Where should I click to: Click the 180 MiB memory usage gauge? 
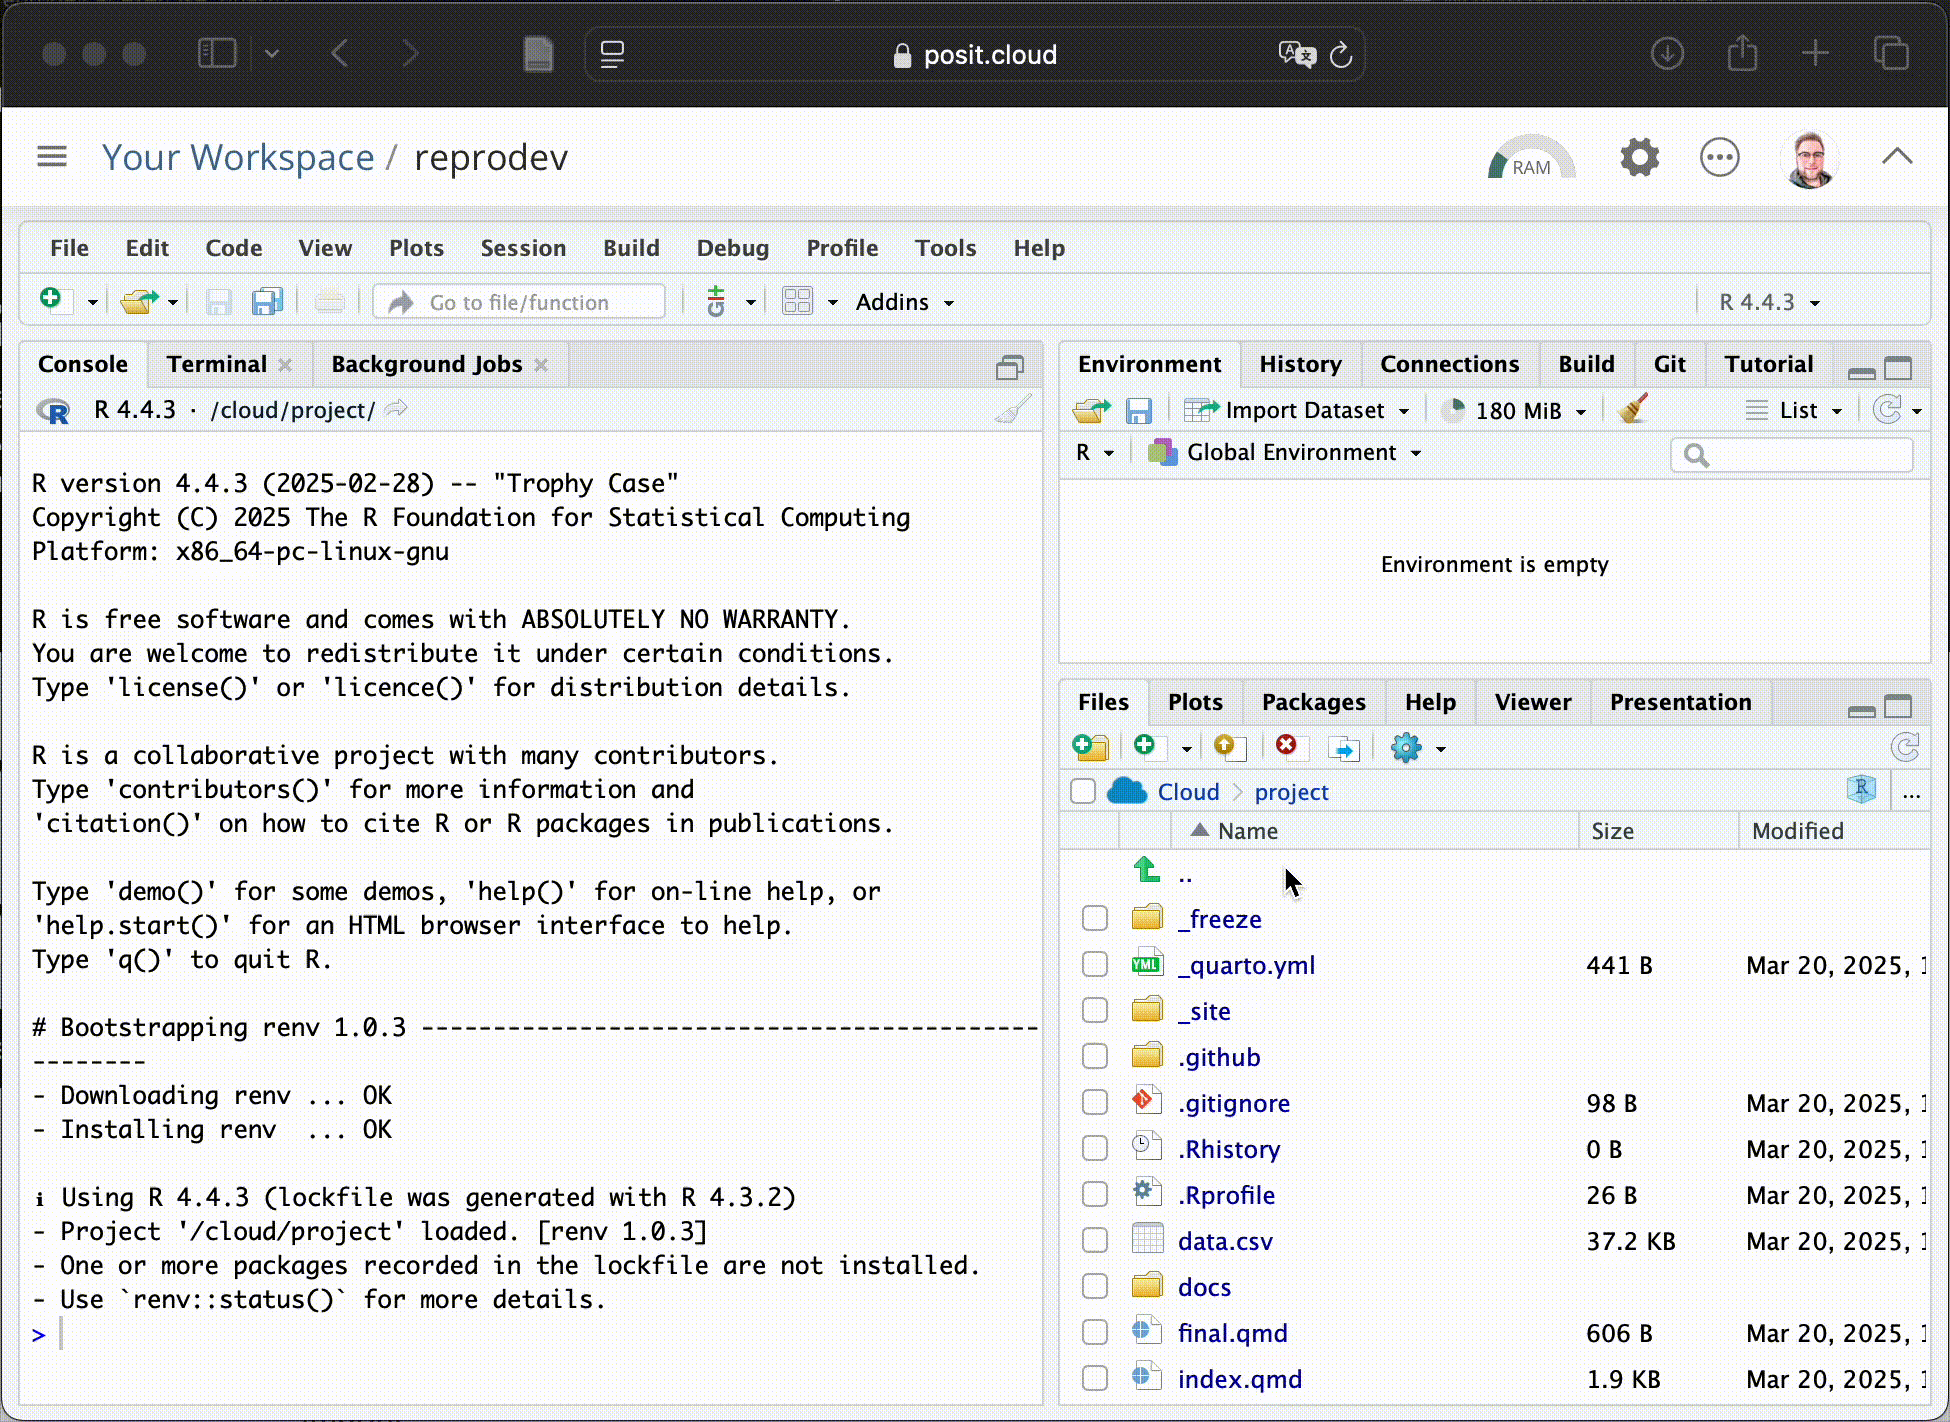point(1510,409)
